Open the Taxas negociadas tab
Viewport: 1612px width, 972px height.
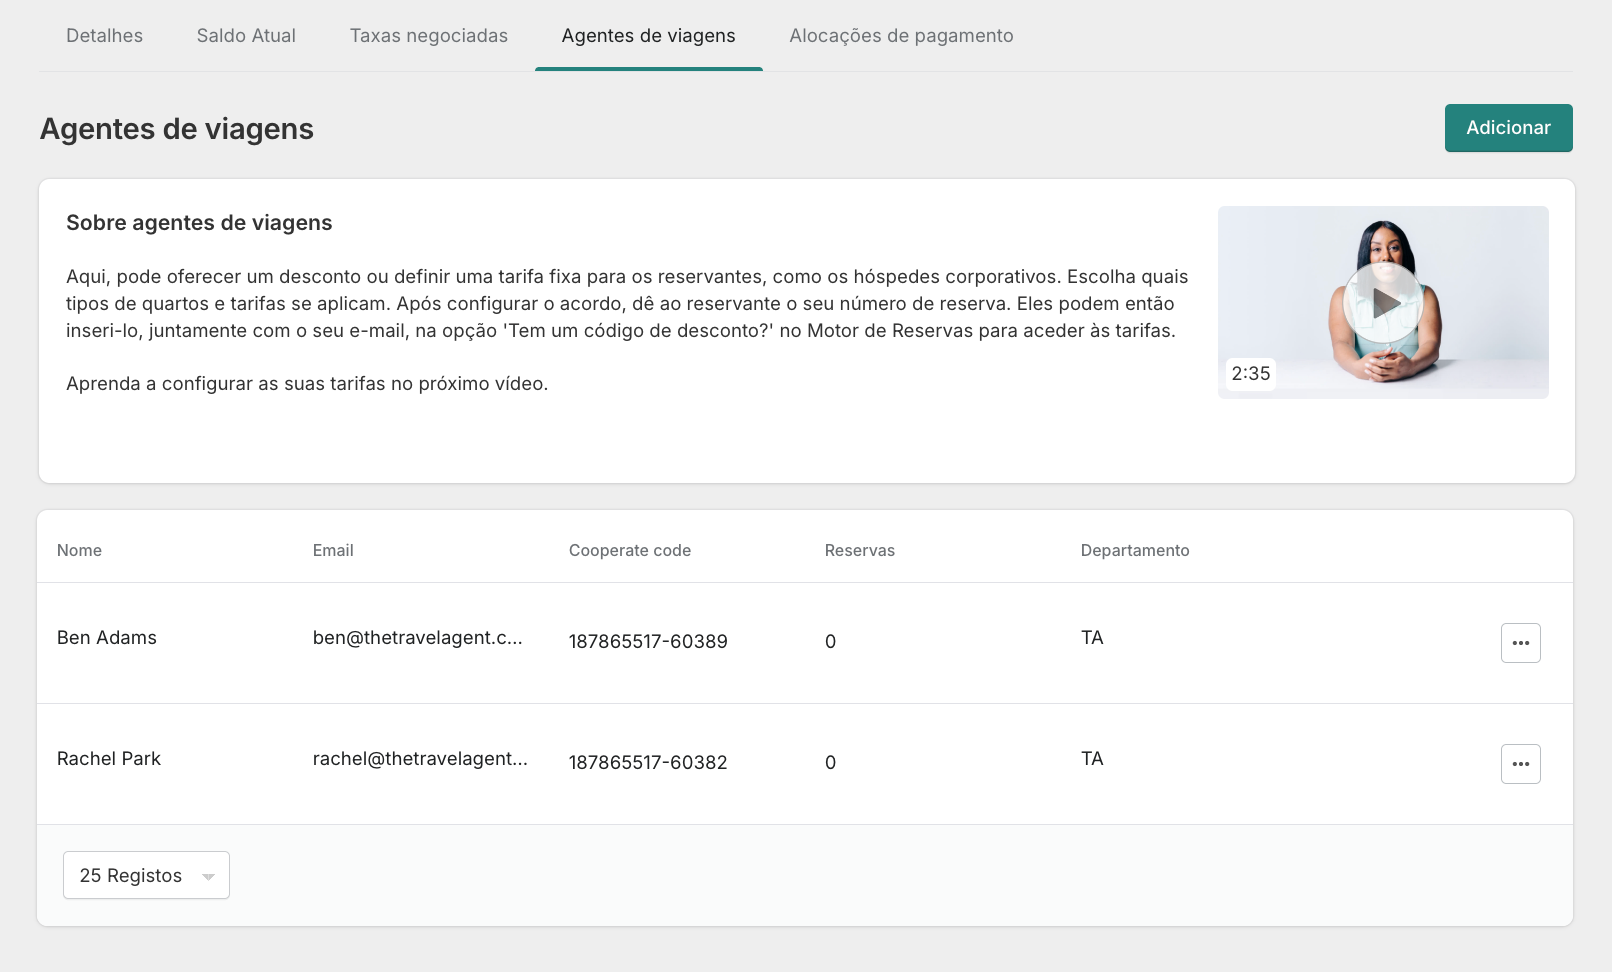pos(429,36)
